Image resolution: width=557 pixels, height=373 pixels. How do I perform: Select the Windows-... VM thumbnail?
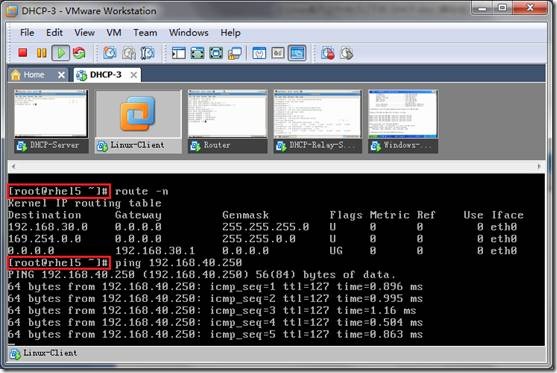point(403,121)
